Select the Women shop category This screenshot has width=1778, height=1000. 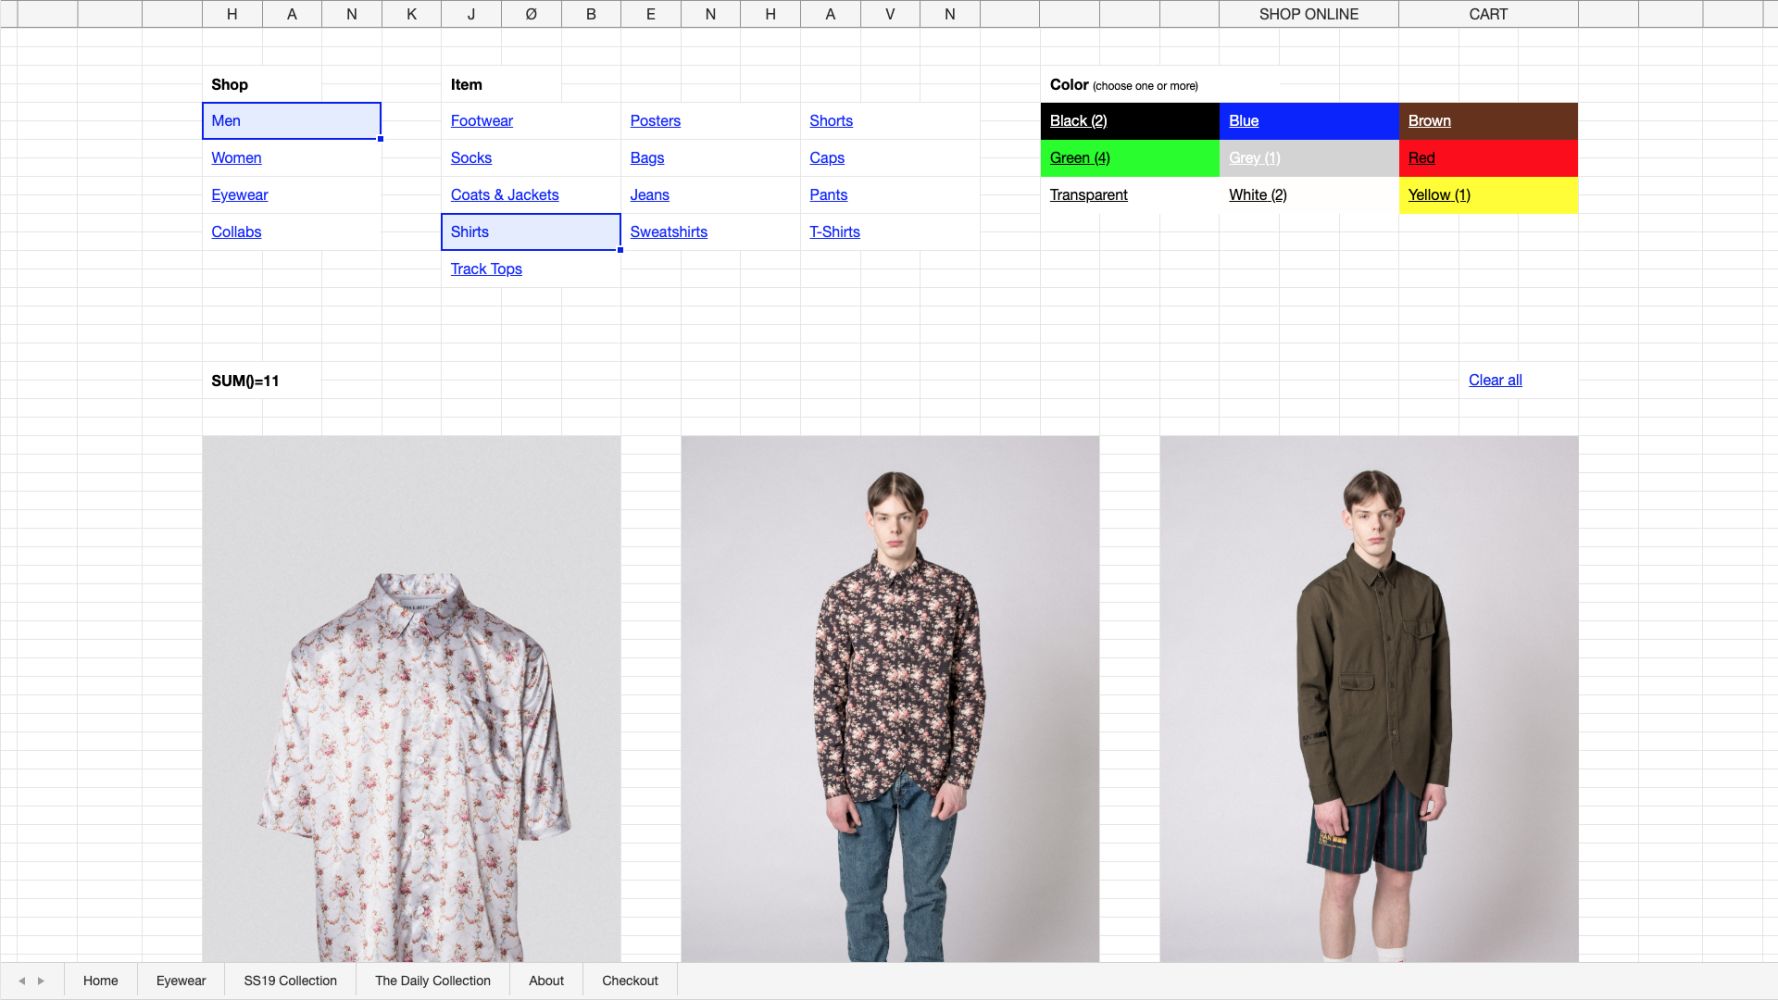pos(236,158)
